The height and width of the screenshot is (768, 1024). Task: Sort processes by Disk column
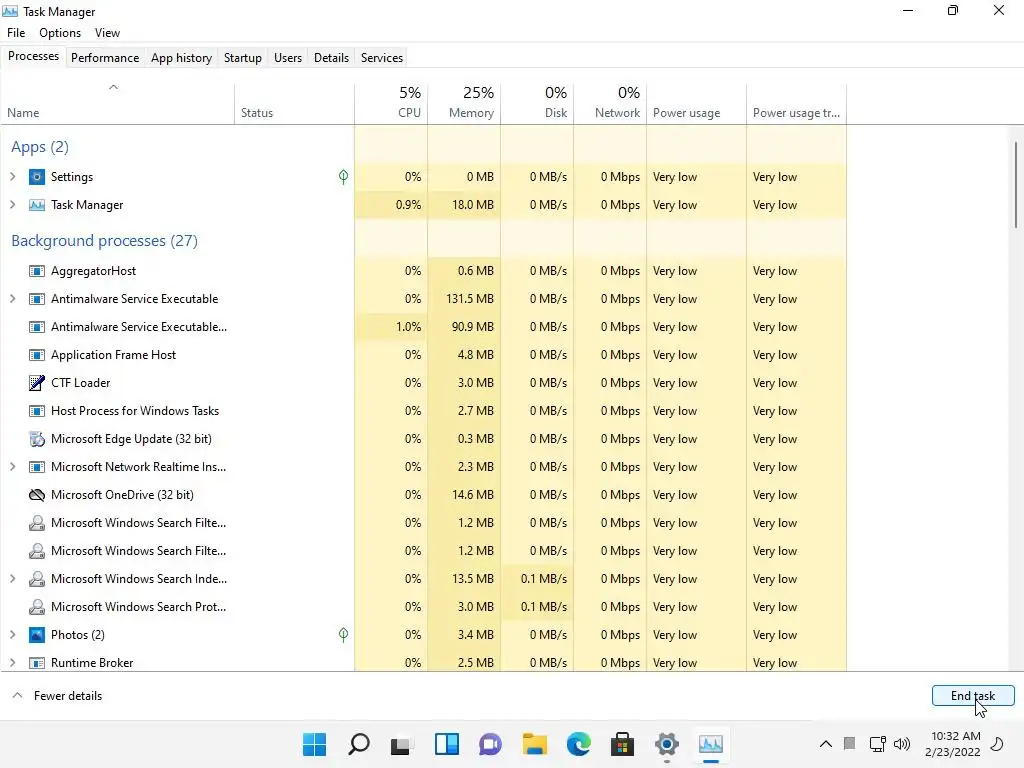coord(537,104)
